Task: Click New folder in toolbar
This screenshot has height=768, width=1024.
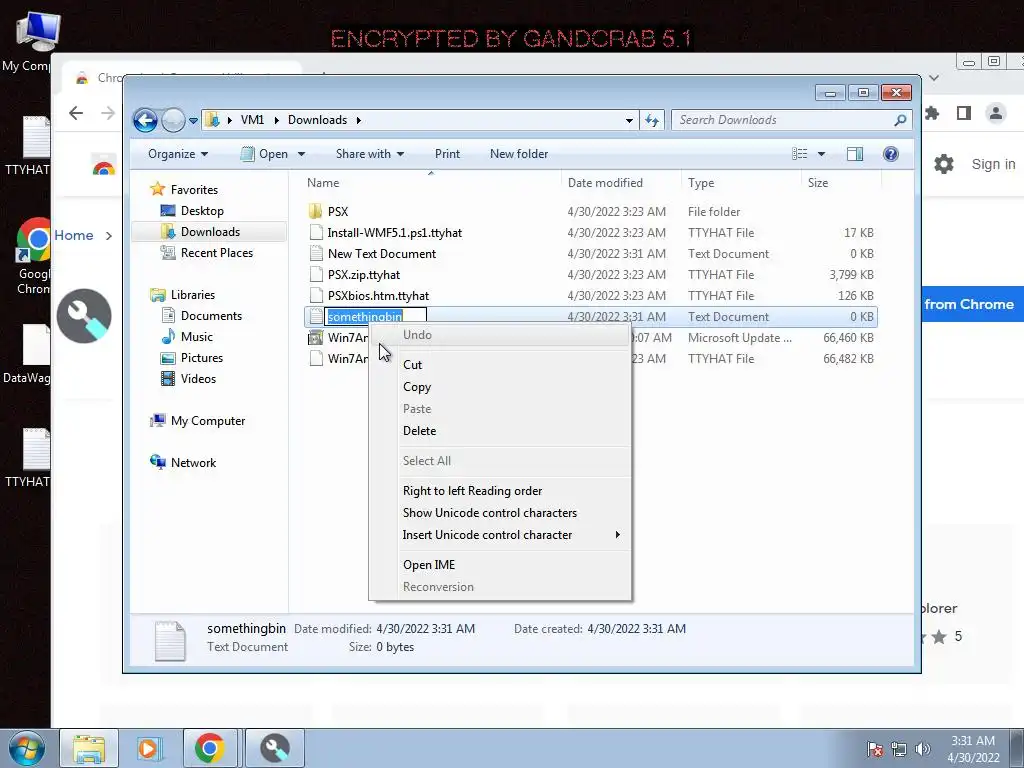Action: tap(519, 154)
